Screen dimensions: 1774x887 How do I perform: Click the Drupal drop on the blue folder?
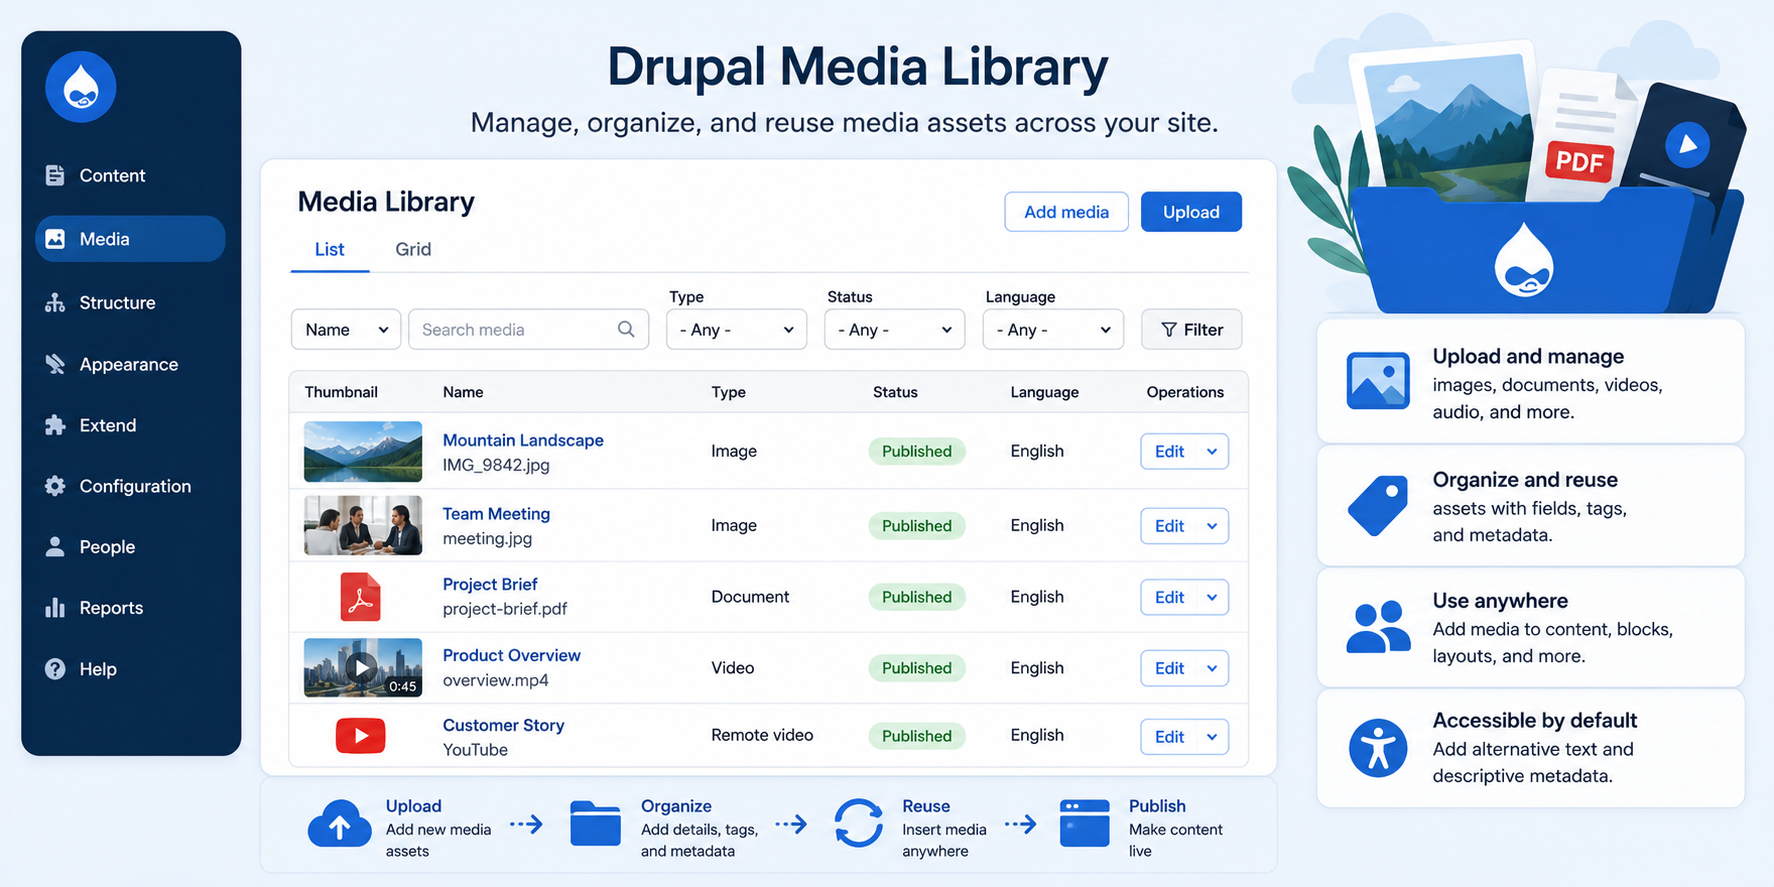coord(1524,259)
